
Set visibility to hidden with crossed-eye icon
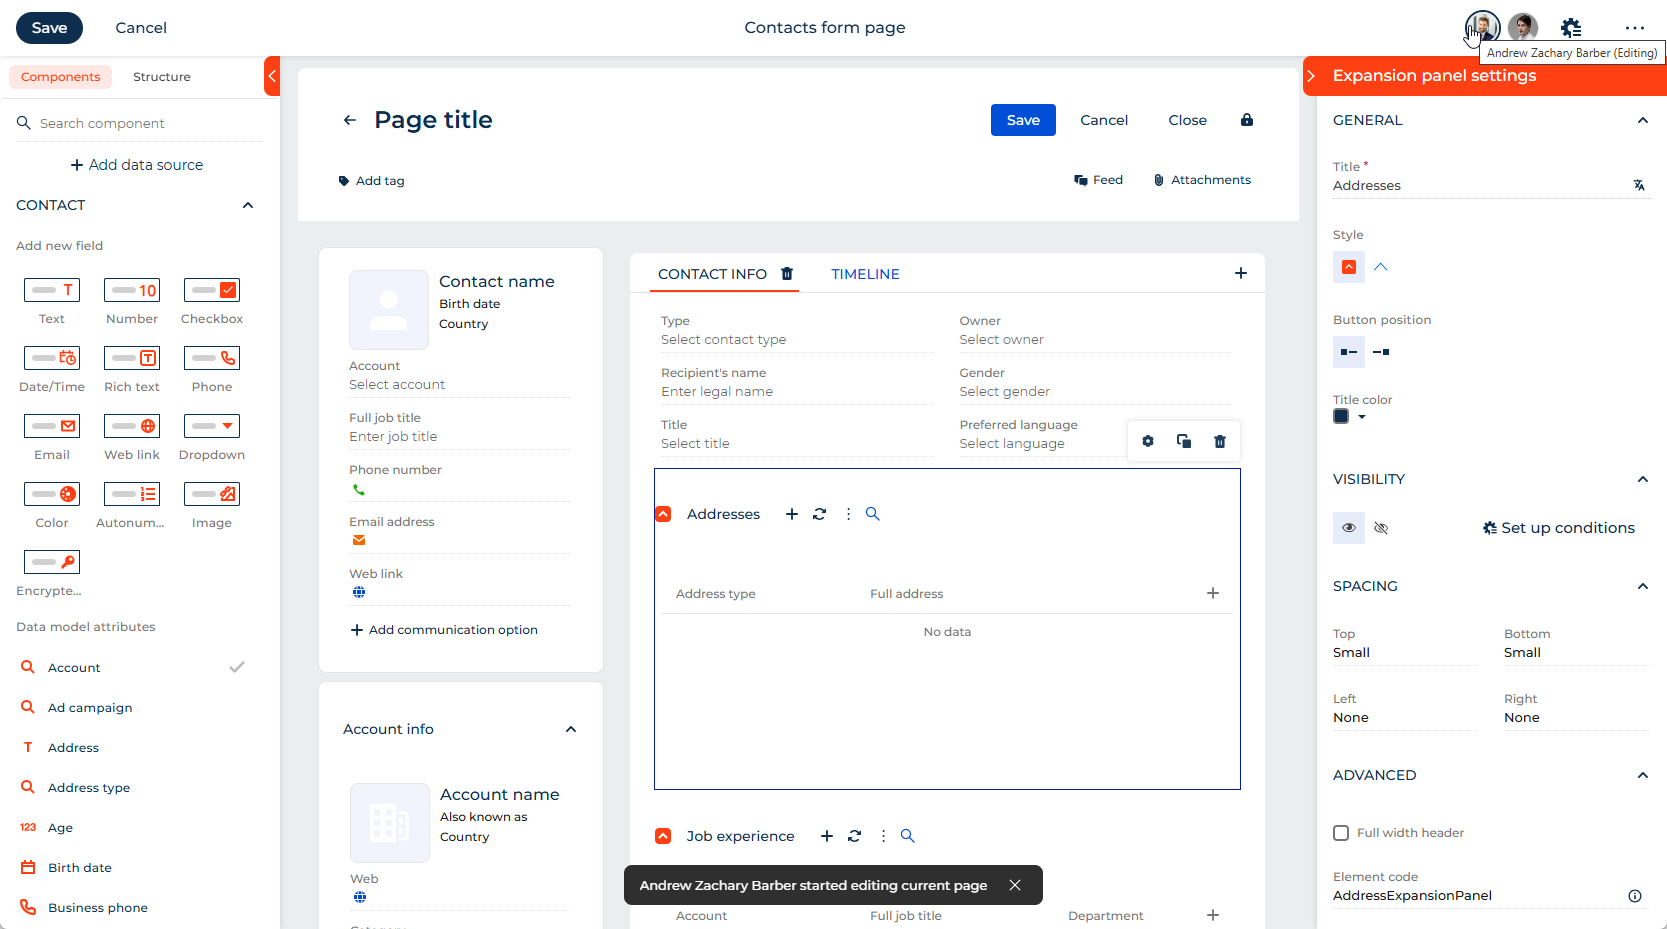(1381, 528)
